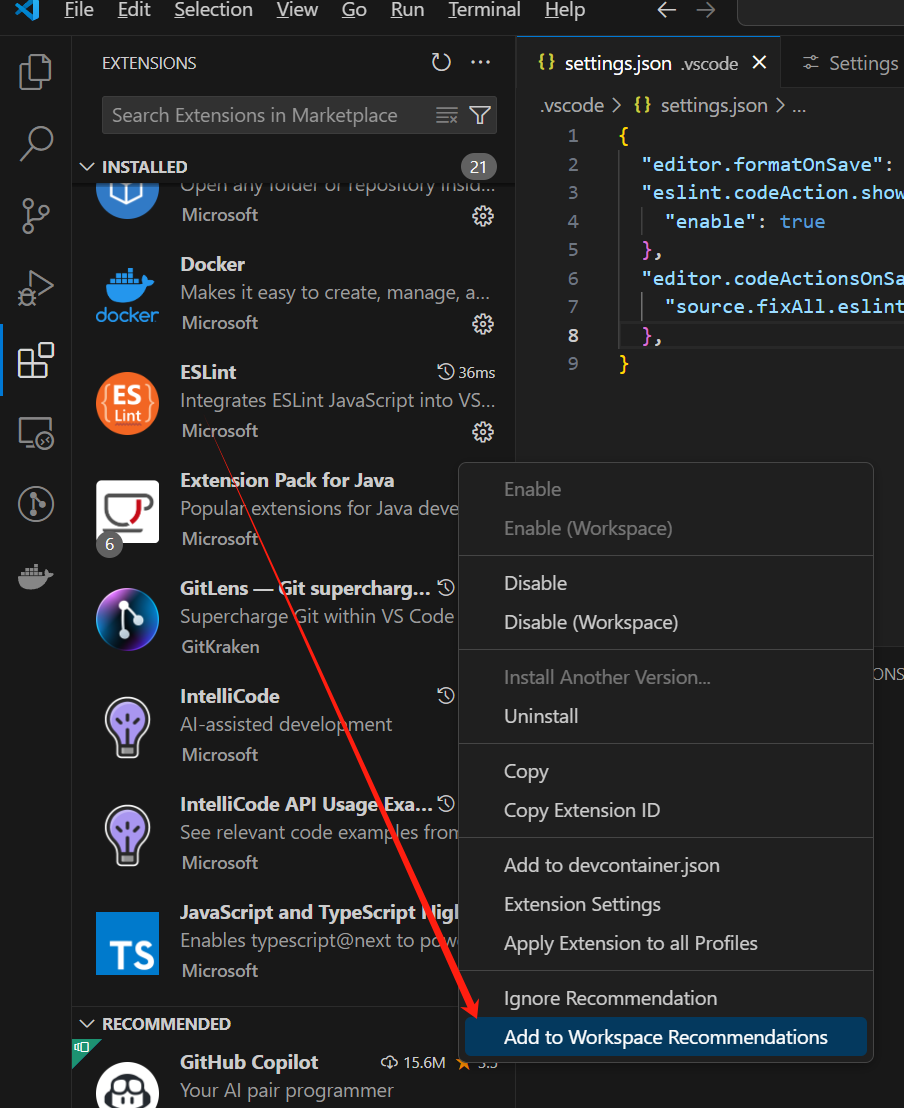Open the Search view icon

36,143
